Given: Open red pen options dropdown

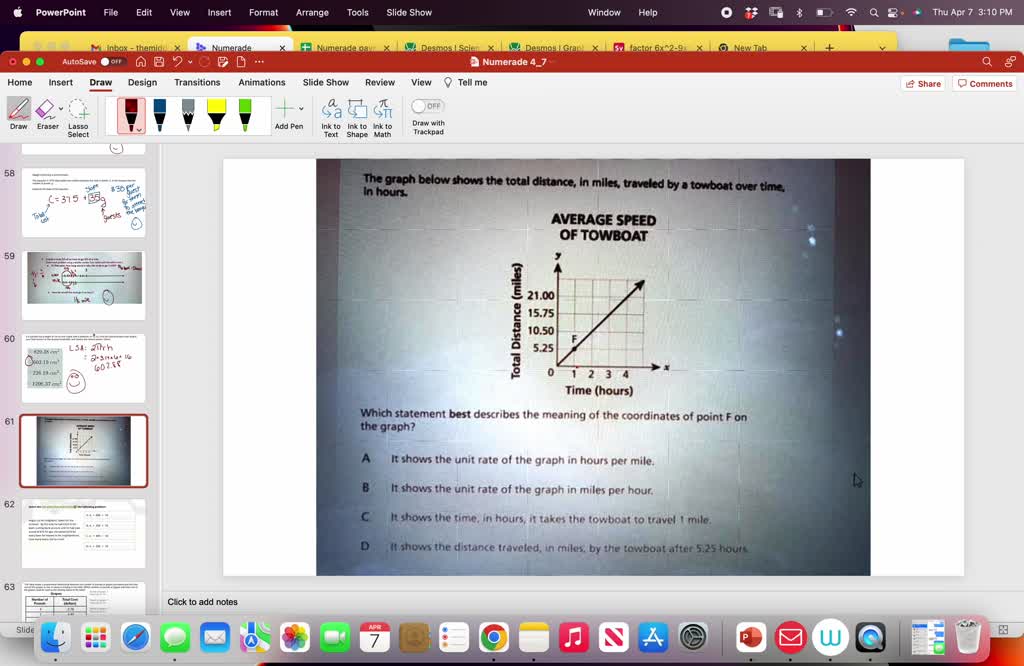Looking at the screenshot, I should pyautogui.click(x=139, y=129).
